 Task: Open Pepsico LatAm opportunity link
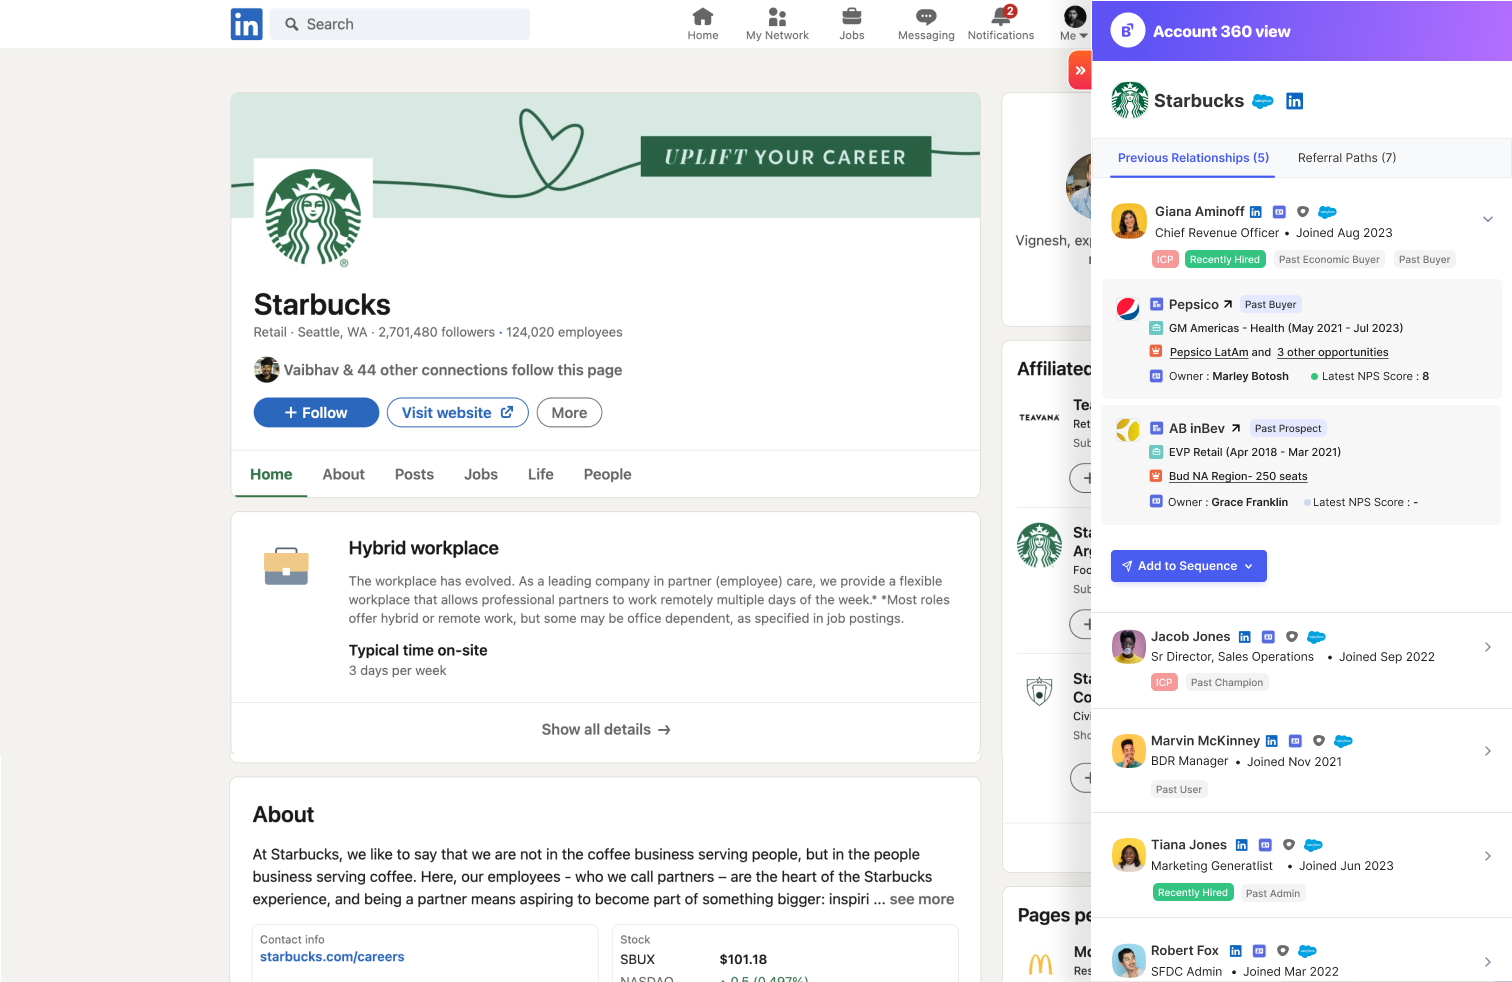point(1209,352)
